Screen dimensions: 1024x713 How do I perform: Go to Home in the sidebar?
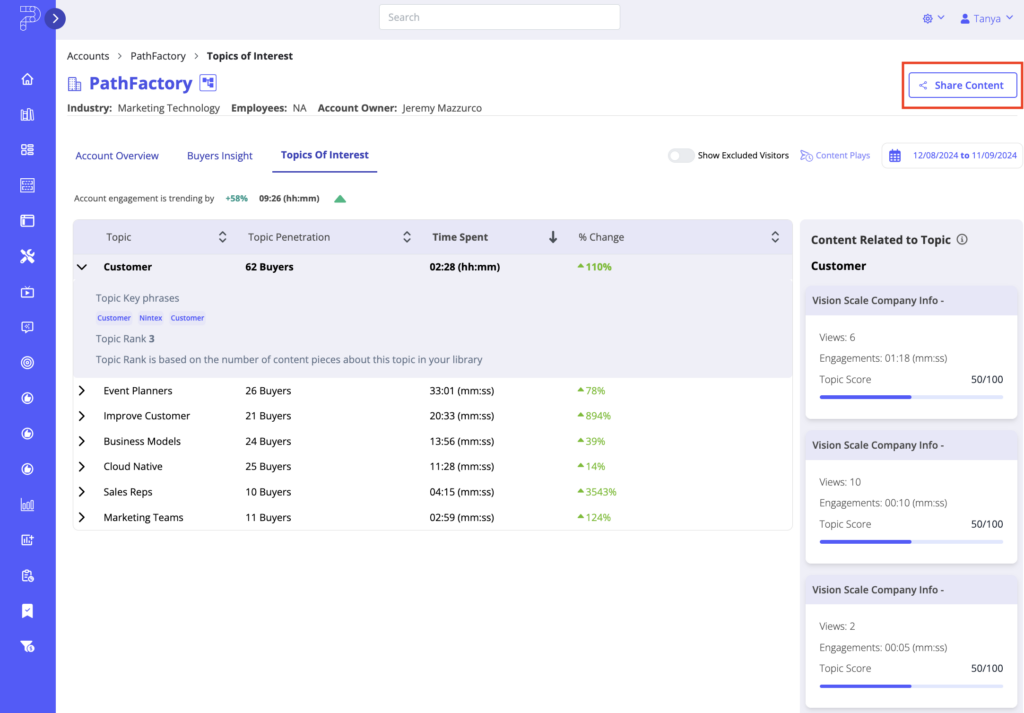click(x=27, y=79)
